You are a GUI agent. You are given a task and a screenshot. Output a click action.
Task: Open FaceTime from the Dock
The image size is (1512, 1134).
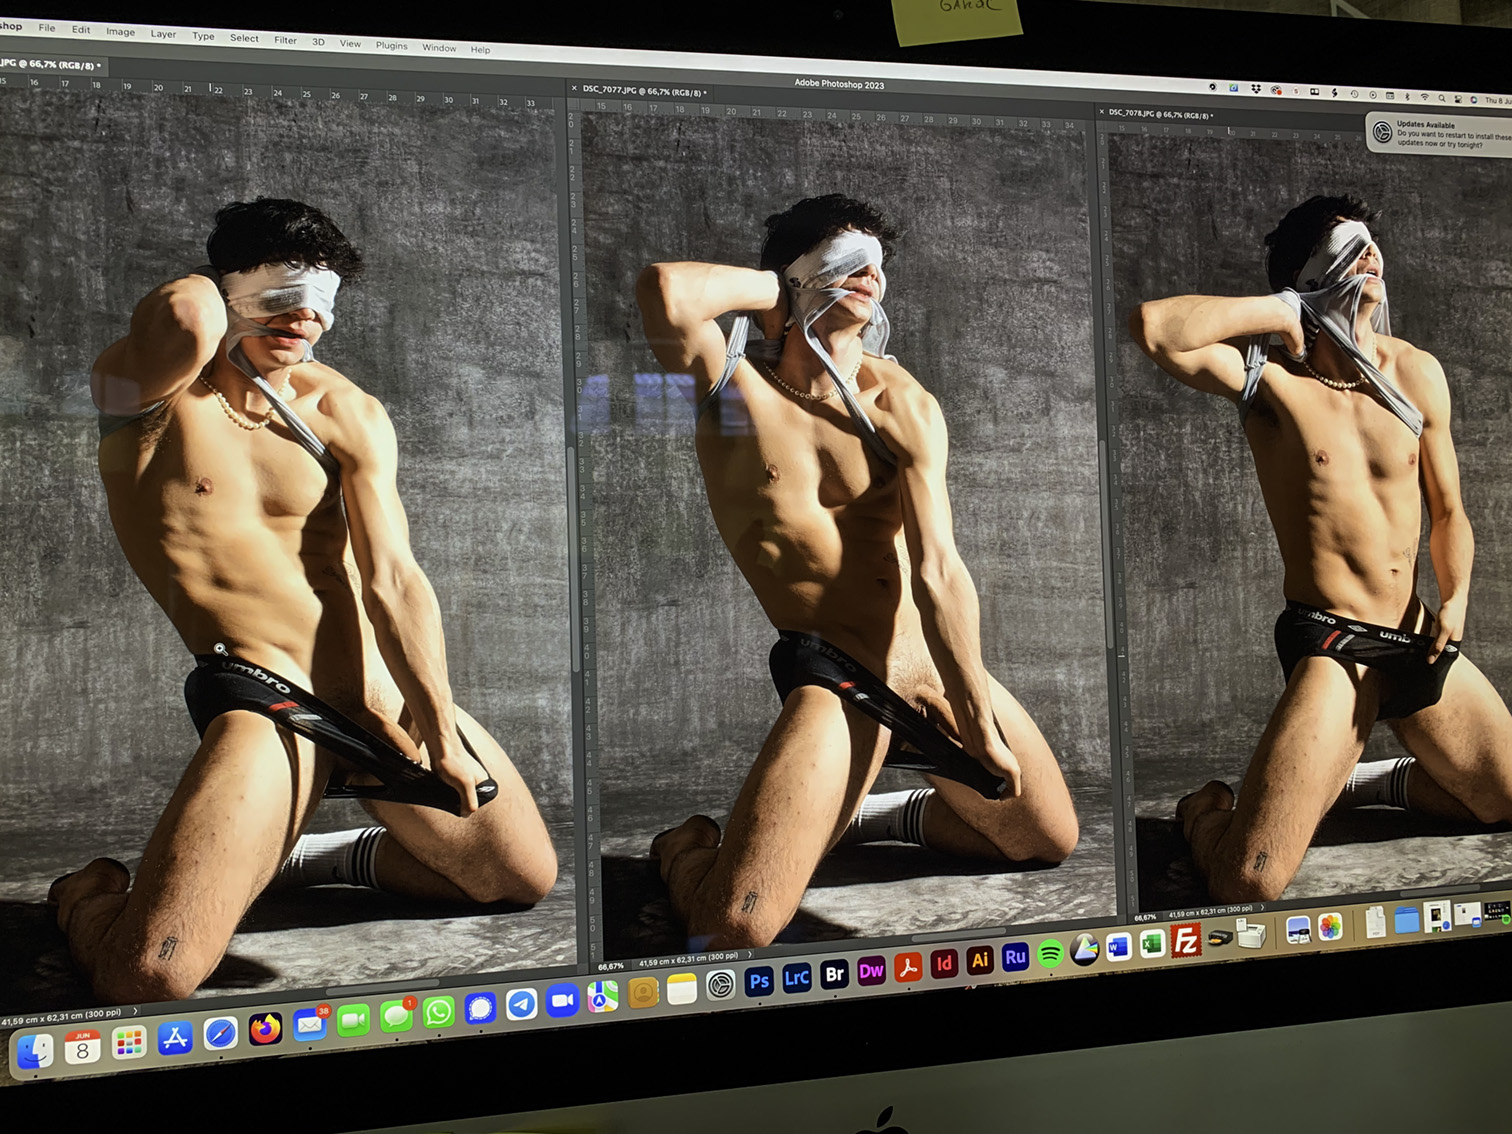coord(353,1021)
